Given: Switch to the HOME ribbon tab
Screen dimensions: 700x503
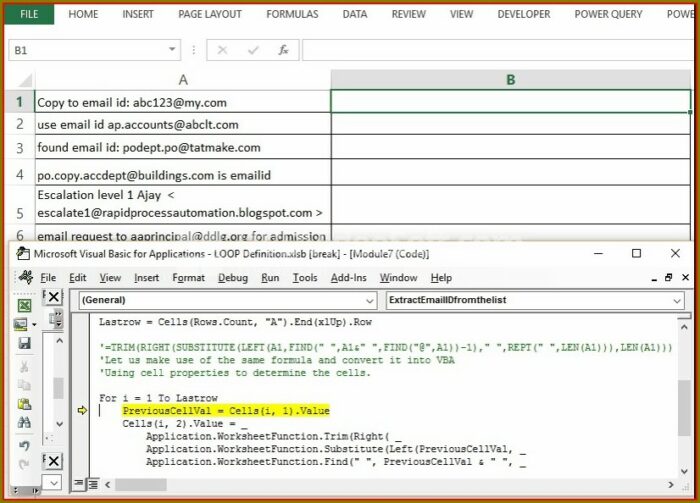Looking at the screenshot, I should tap(83, 14).
